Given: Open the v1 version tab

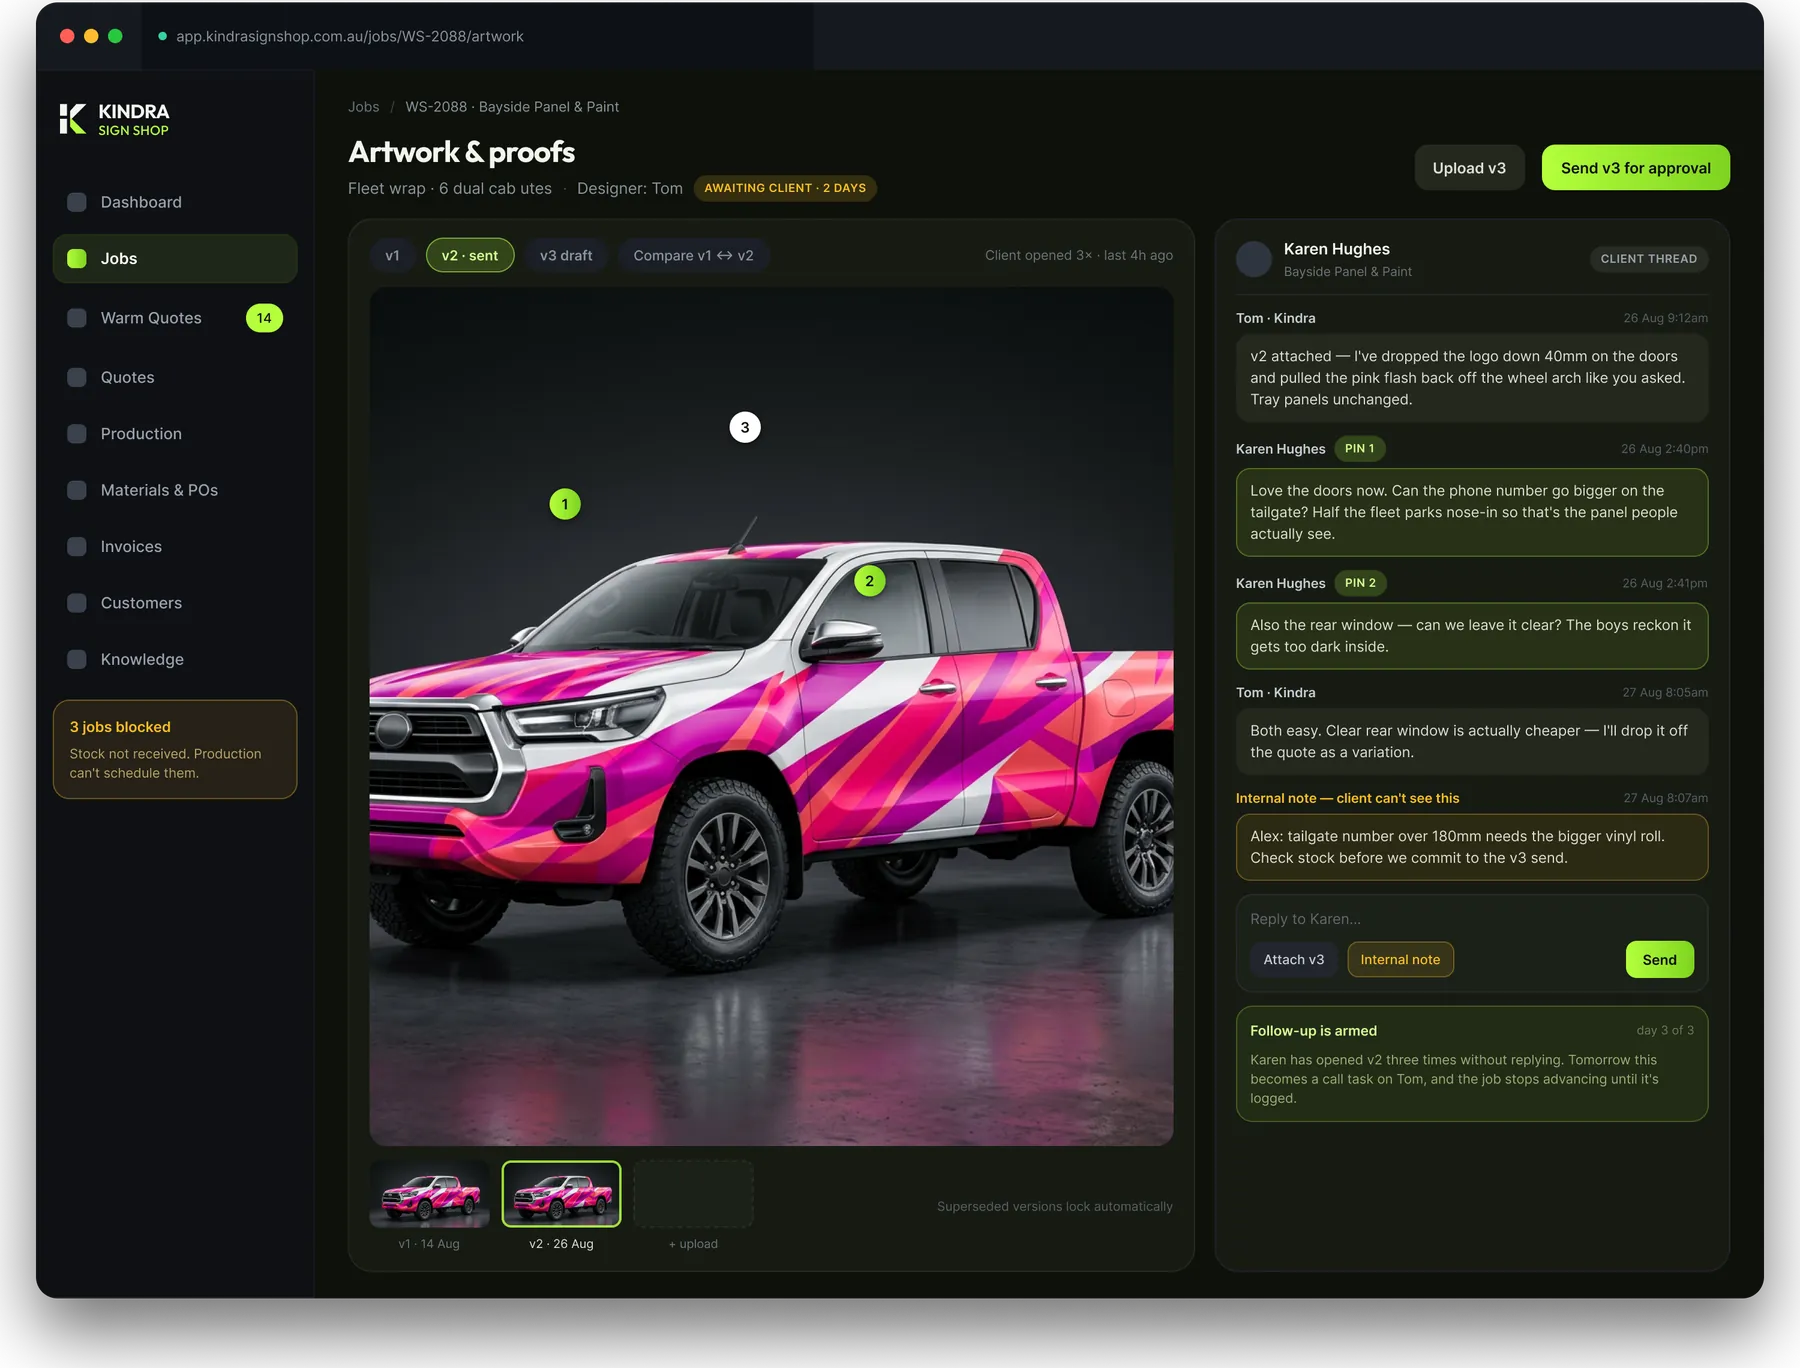Looking at the screenshot, I should pos(392,255).
